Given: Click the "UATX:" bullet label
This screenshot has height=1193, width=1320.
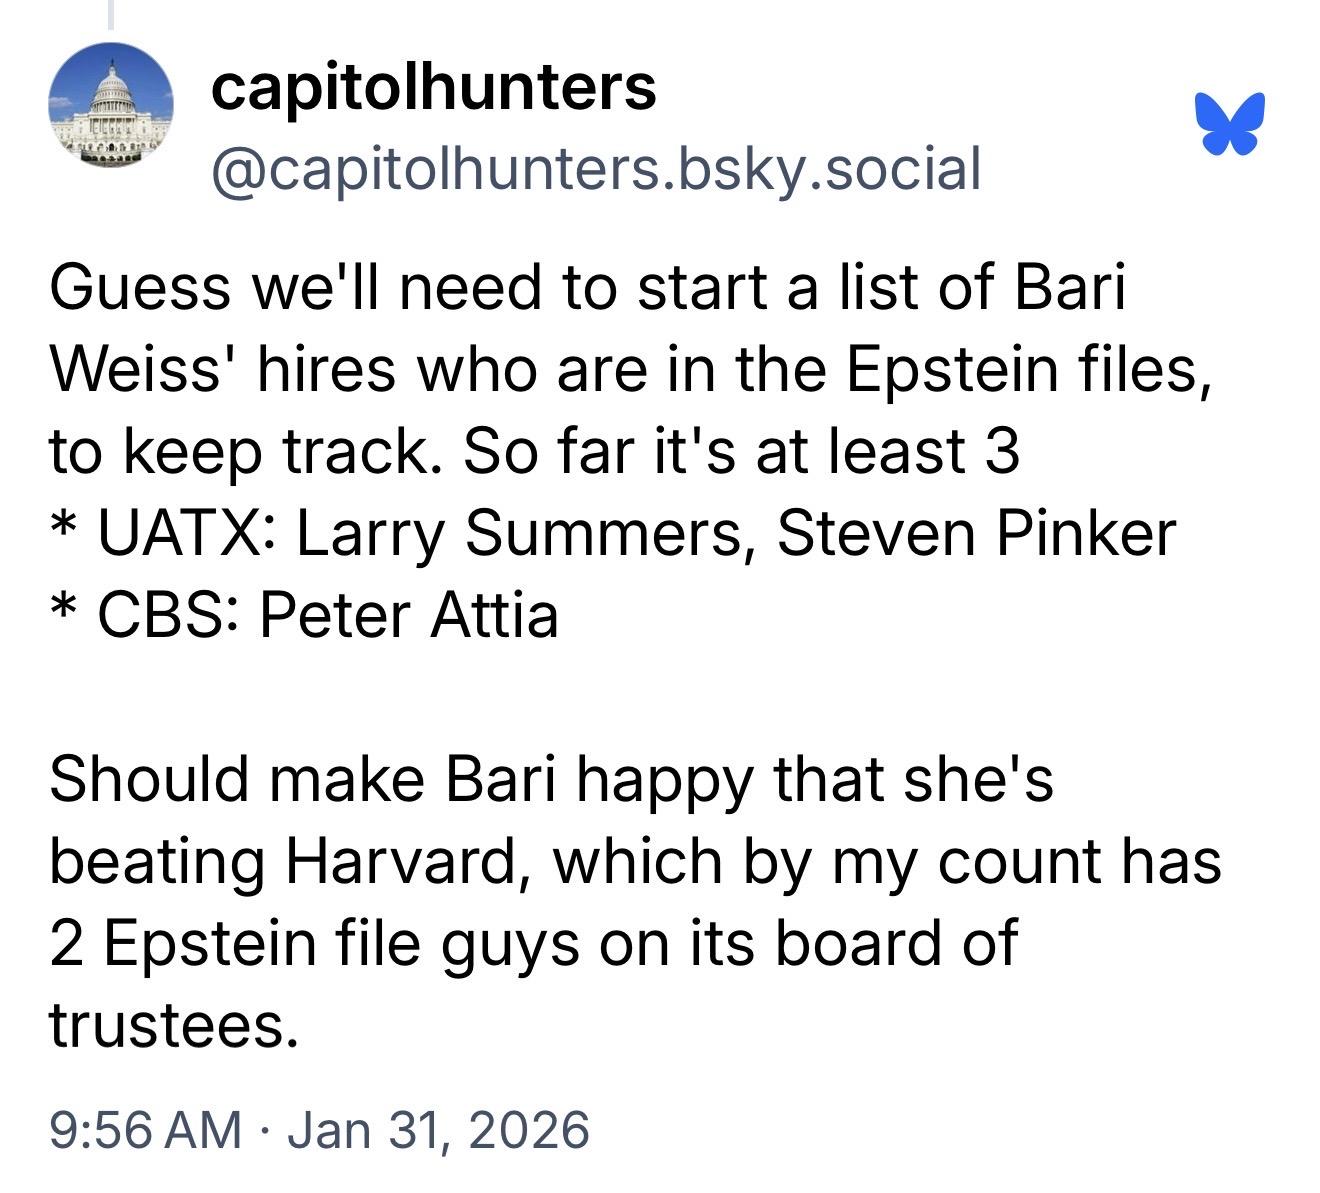Looking at the screenshot, I should click(x=188, y=534).
